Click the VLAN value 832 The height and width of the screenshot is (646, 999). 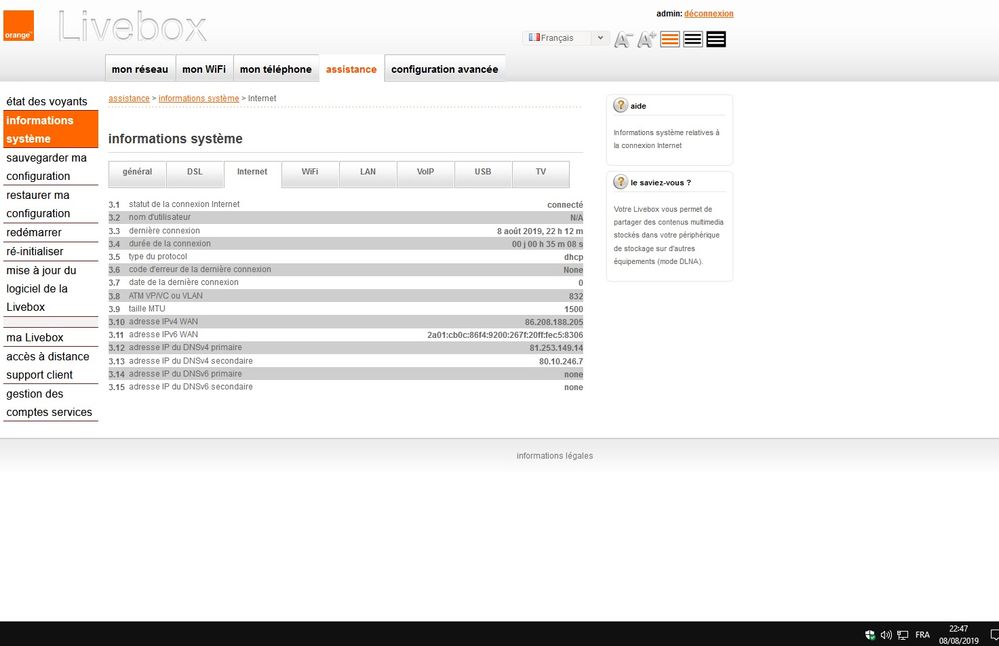click(576, 296)
